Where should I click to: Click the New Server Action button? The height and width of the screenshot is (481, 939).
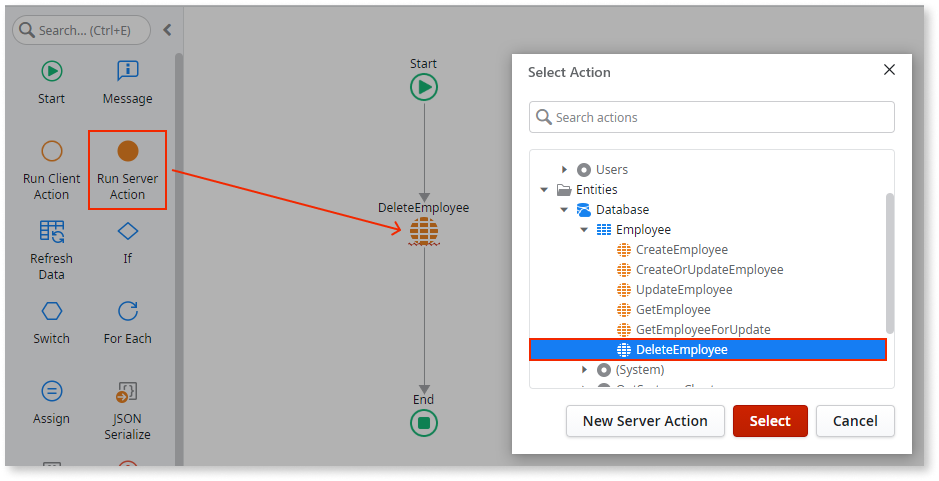(645, 421)
